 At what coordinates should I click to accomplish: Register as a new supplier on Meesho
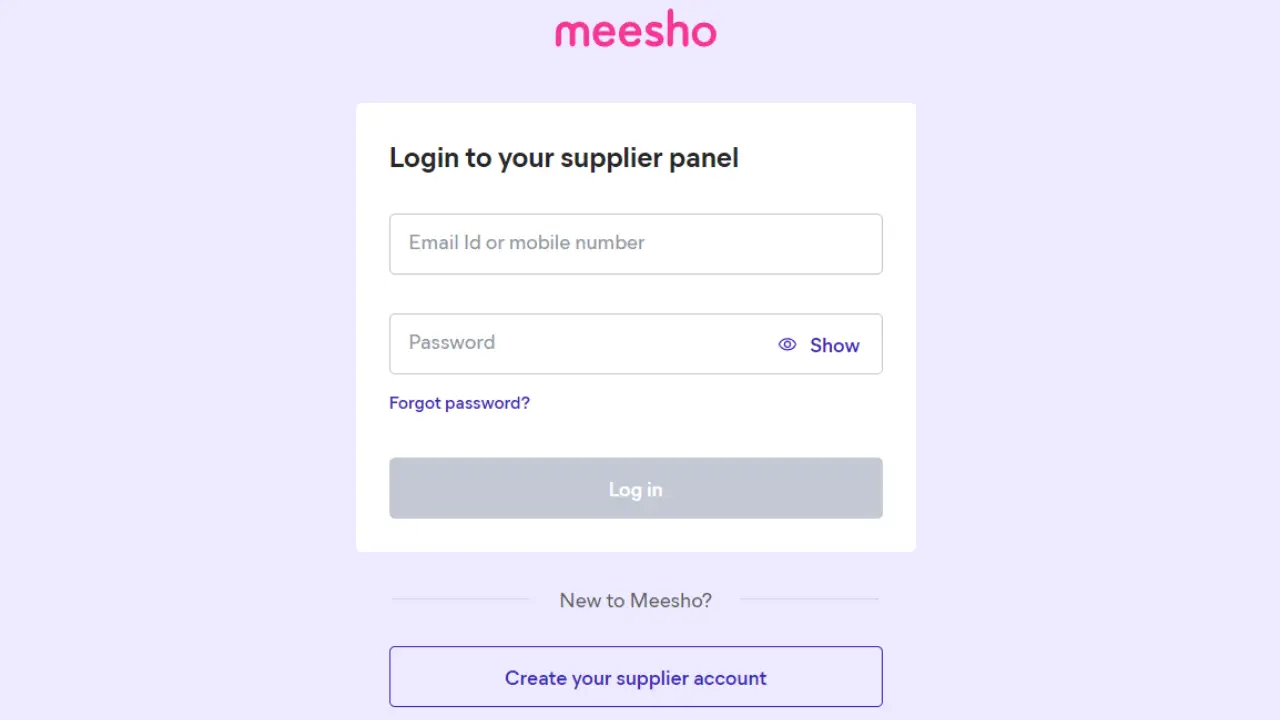[x=635, y=677]
